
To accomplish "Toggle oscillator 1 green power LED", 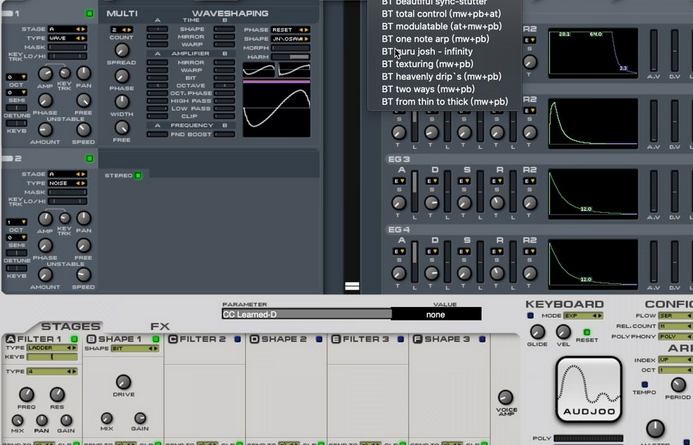I will 89,14.
